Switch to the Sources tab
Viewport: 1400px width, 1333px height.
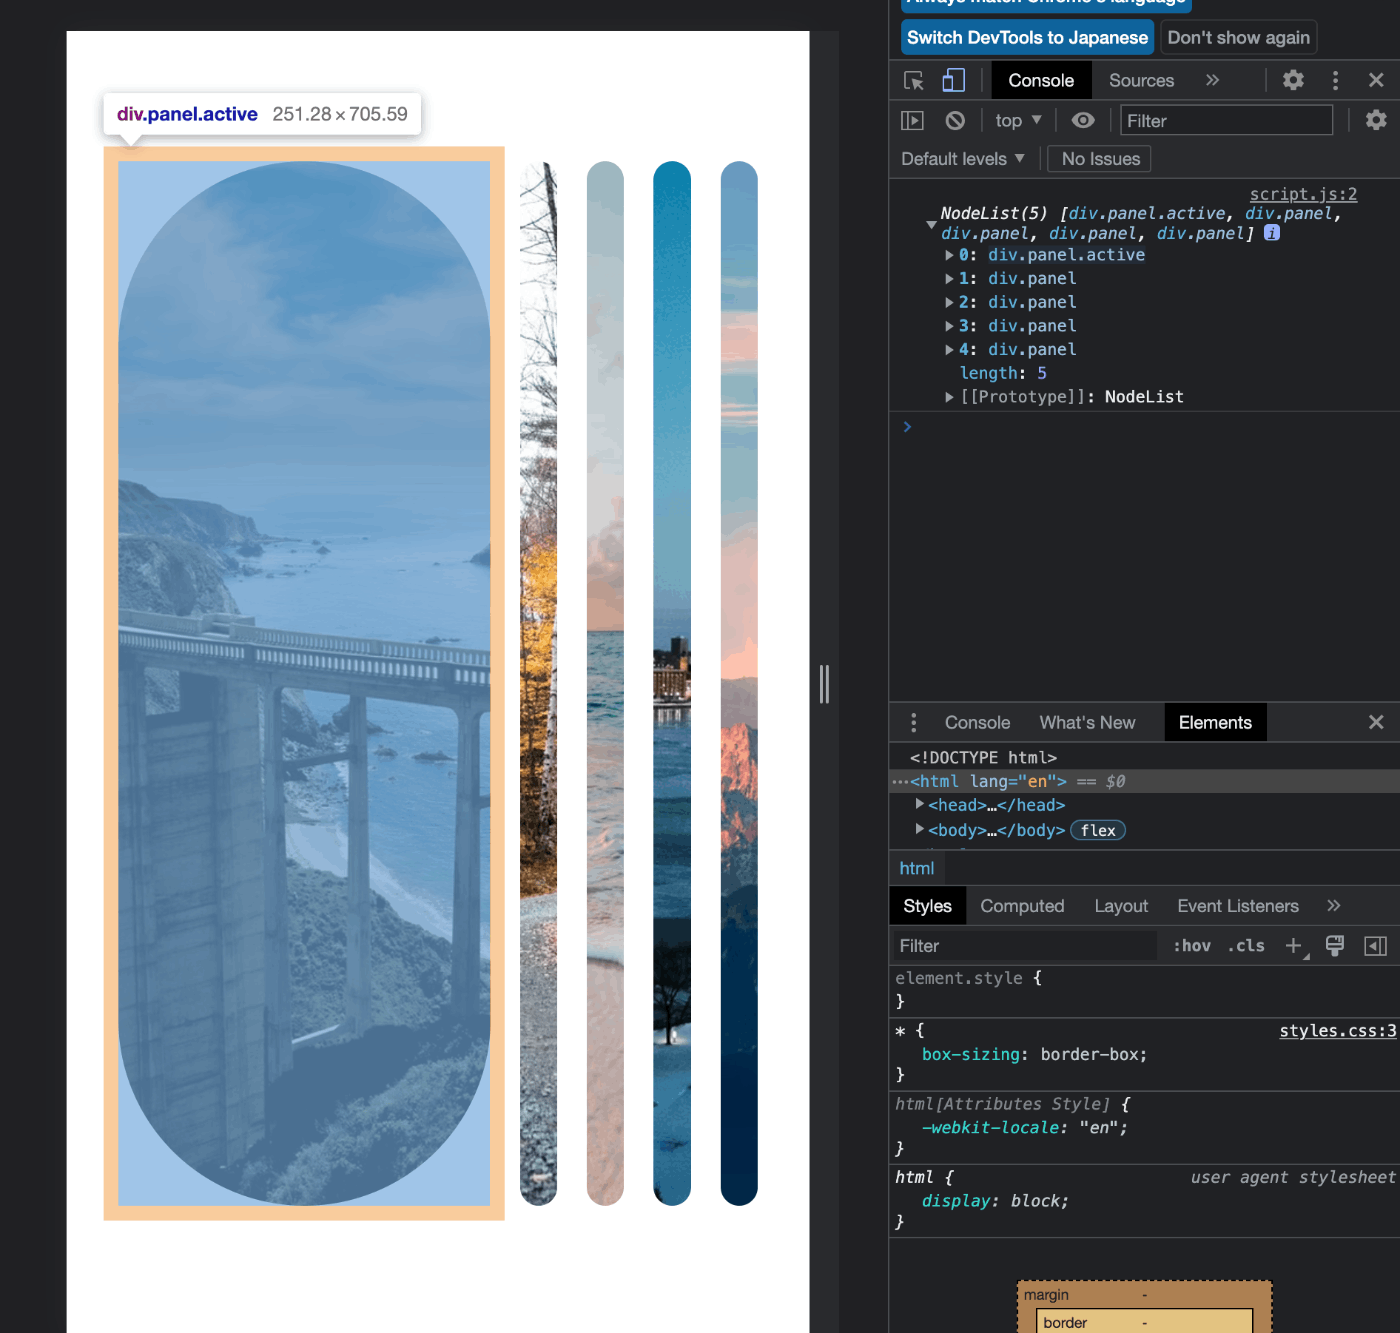point(1141,81)
